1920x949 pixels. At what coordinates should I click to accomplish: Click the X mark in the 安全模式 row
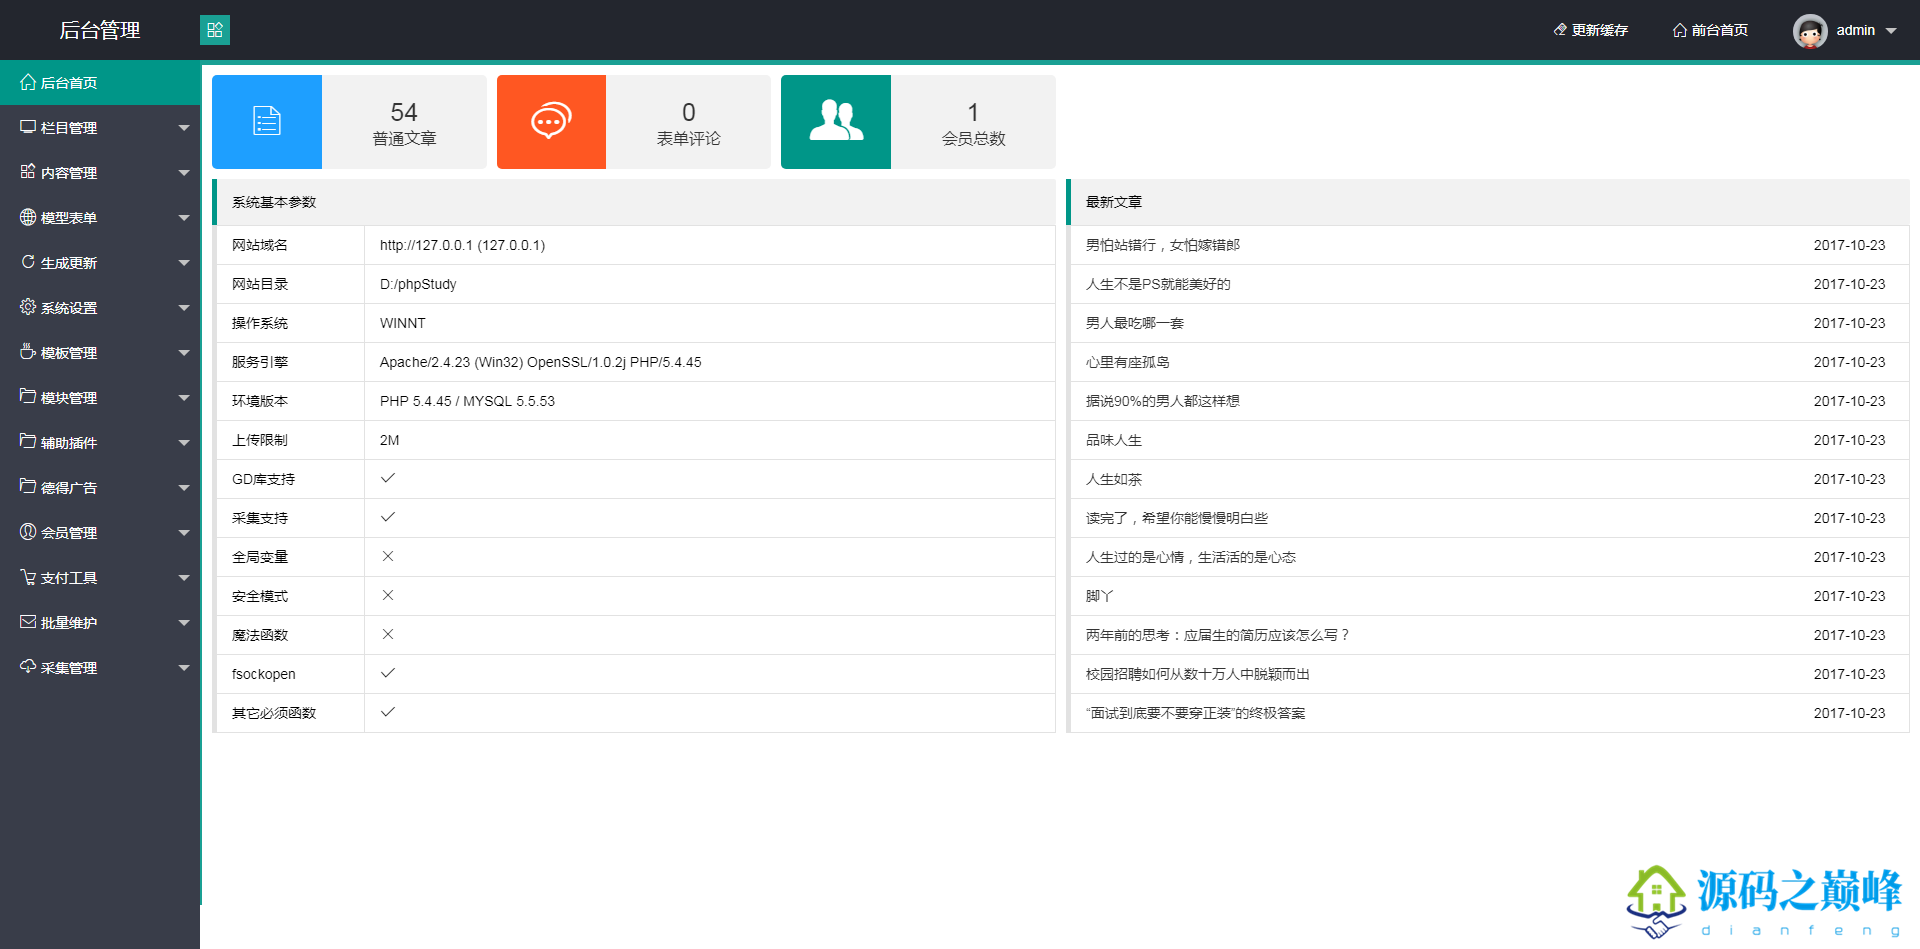click(388, 595)
